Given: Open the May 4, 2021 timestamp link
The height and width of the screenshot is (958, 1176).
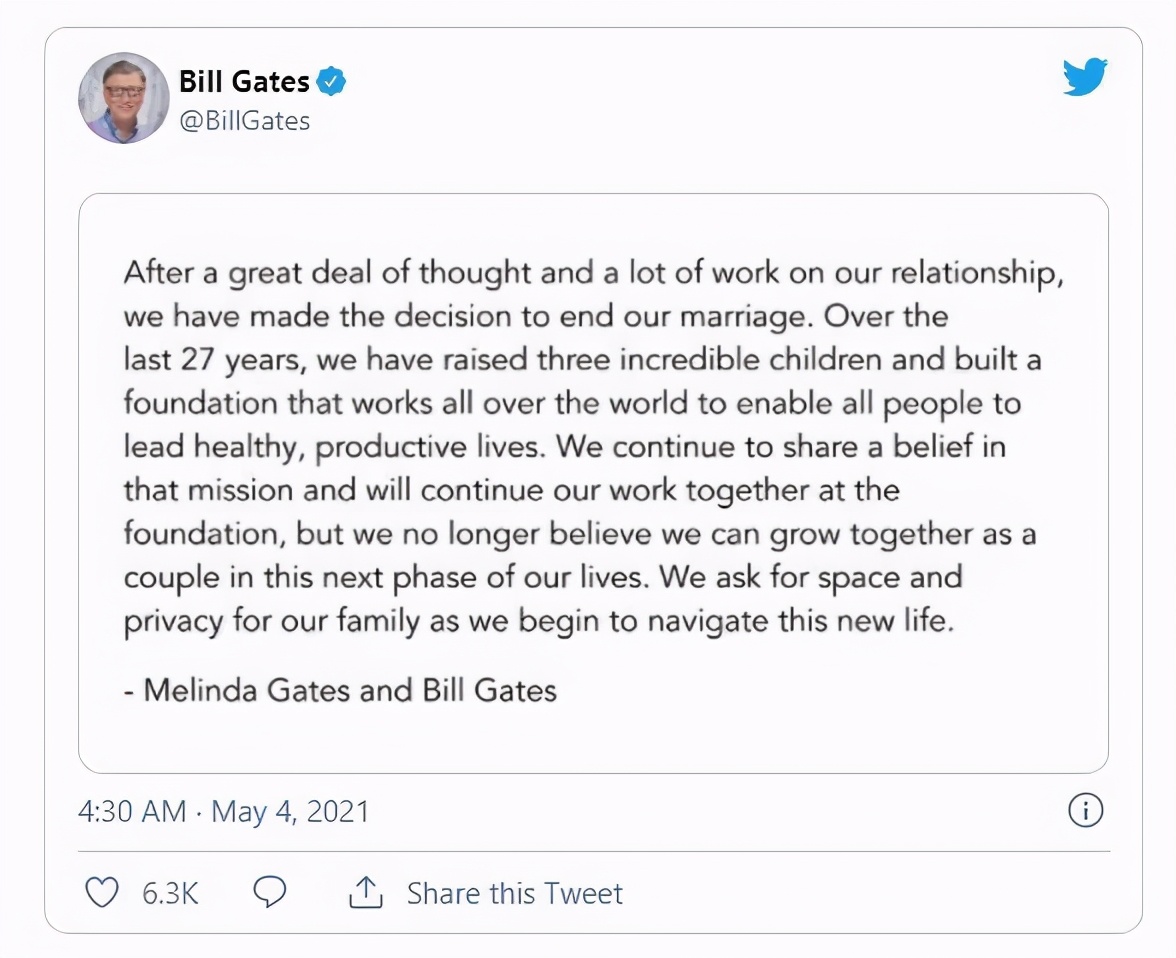Looking at the screenshot, I should (x=224, y=813).
